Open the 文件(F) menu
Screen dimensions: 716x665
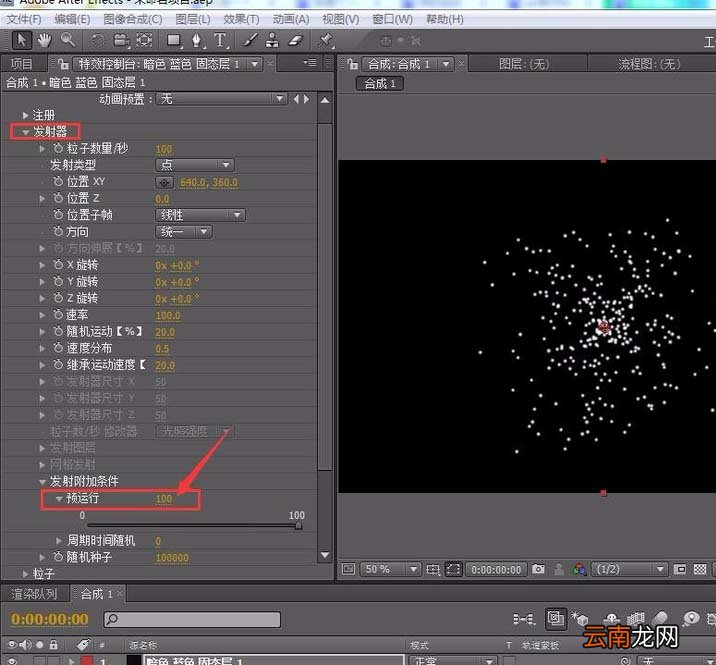click(24, 20)
